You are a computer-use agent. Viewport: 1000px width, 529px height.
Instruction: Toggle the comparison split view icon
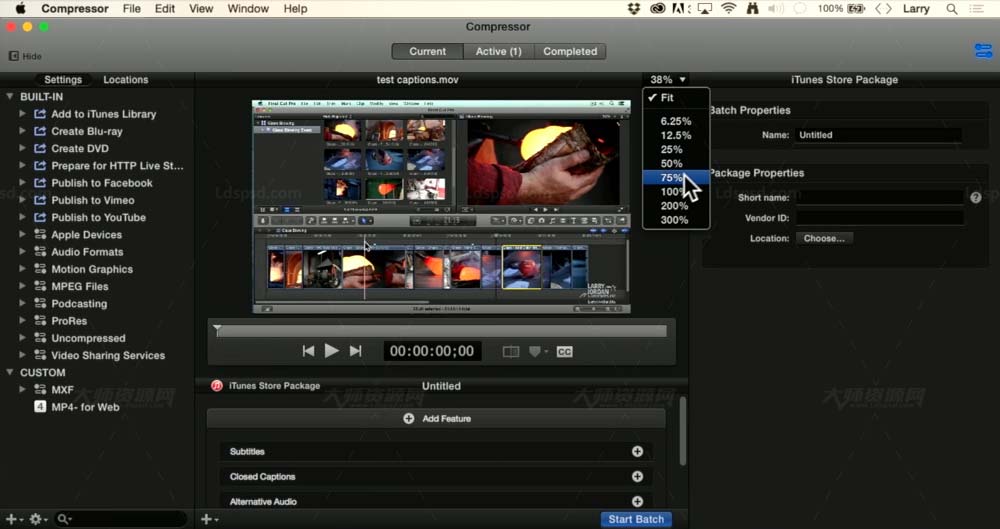click(x=511, y=352)
